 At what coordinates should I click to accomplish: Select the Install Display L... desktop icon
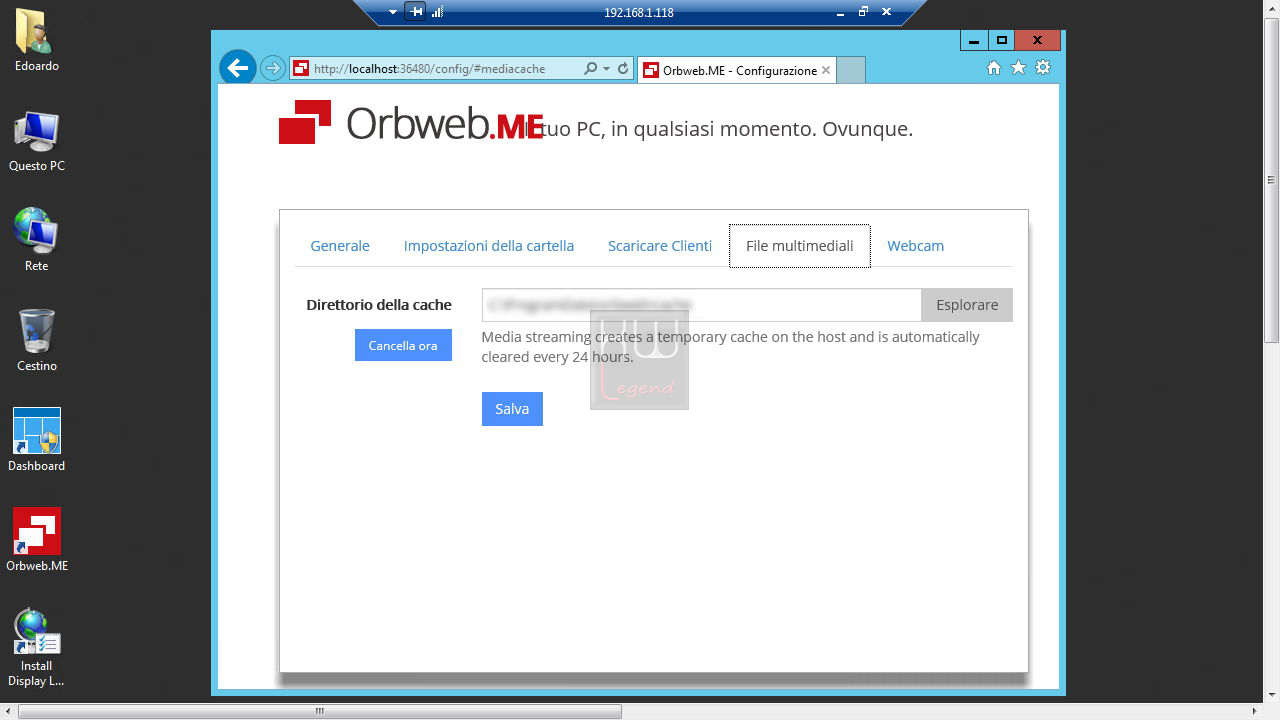coord(36,648)
